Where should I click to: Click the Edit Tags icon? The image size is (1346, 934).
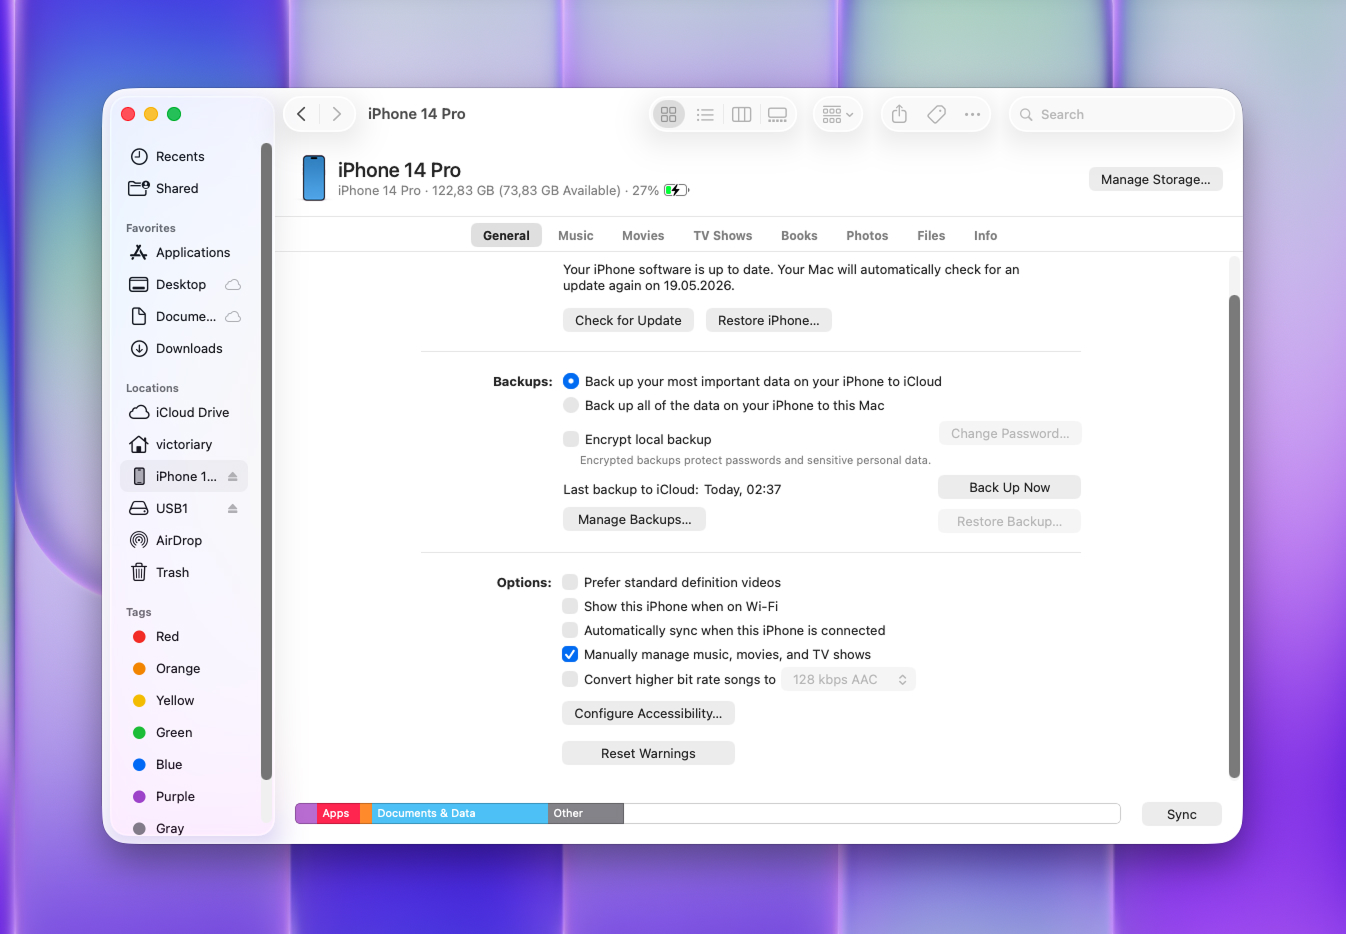coord(936,115)
